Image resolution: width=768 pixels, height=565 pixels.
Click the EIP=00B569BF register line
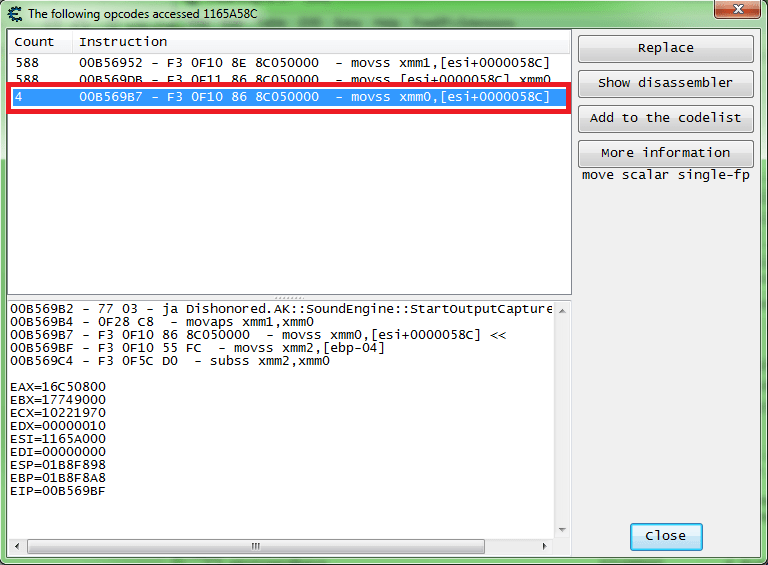click(58, 491)
